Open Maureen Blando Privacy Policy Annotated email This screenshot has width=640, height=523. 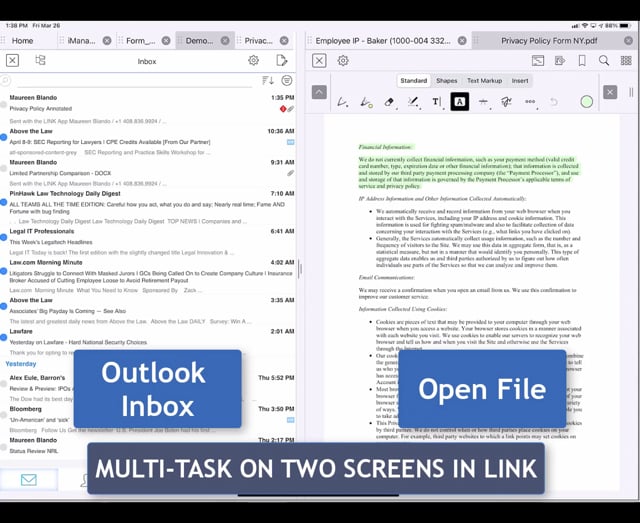(x=148, y=109)
